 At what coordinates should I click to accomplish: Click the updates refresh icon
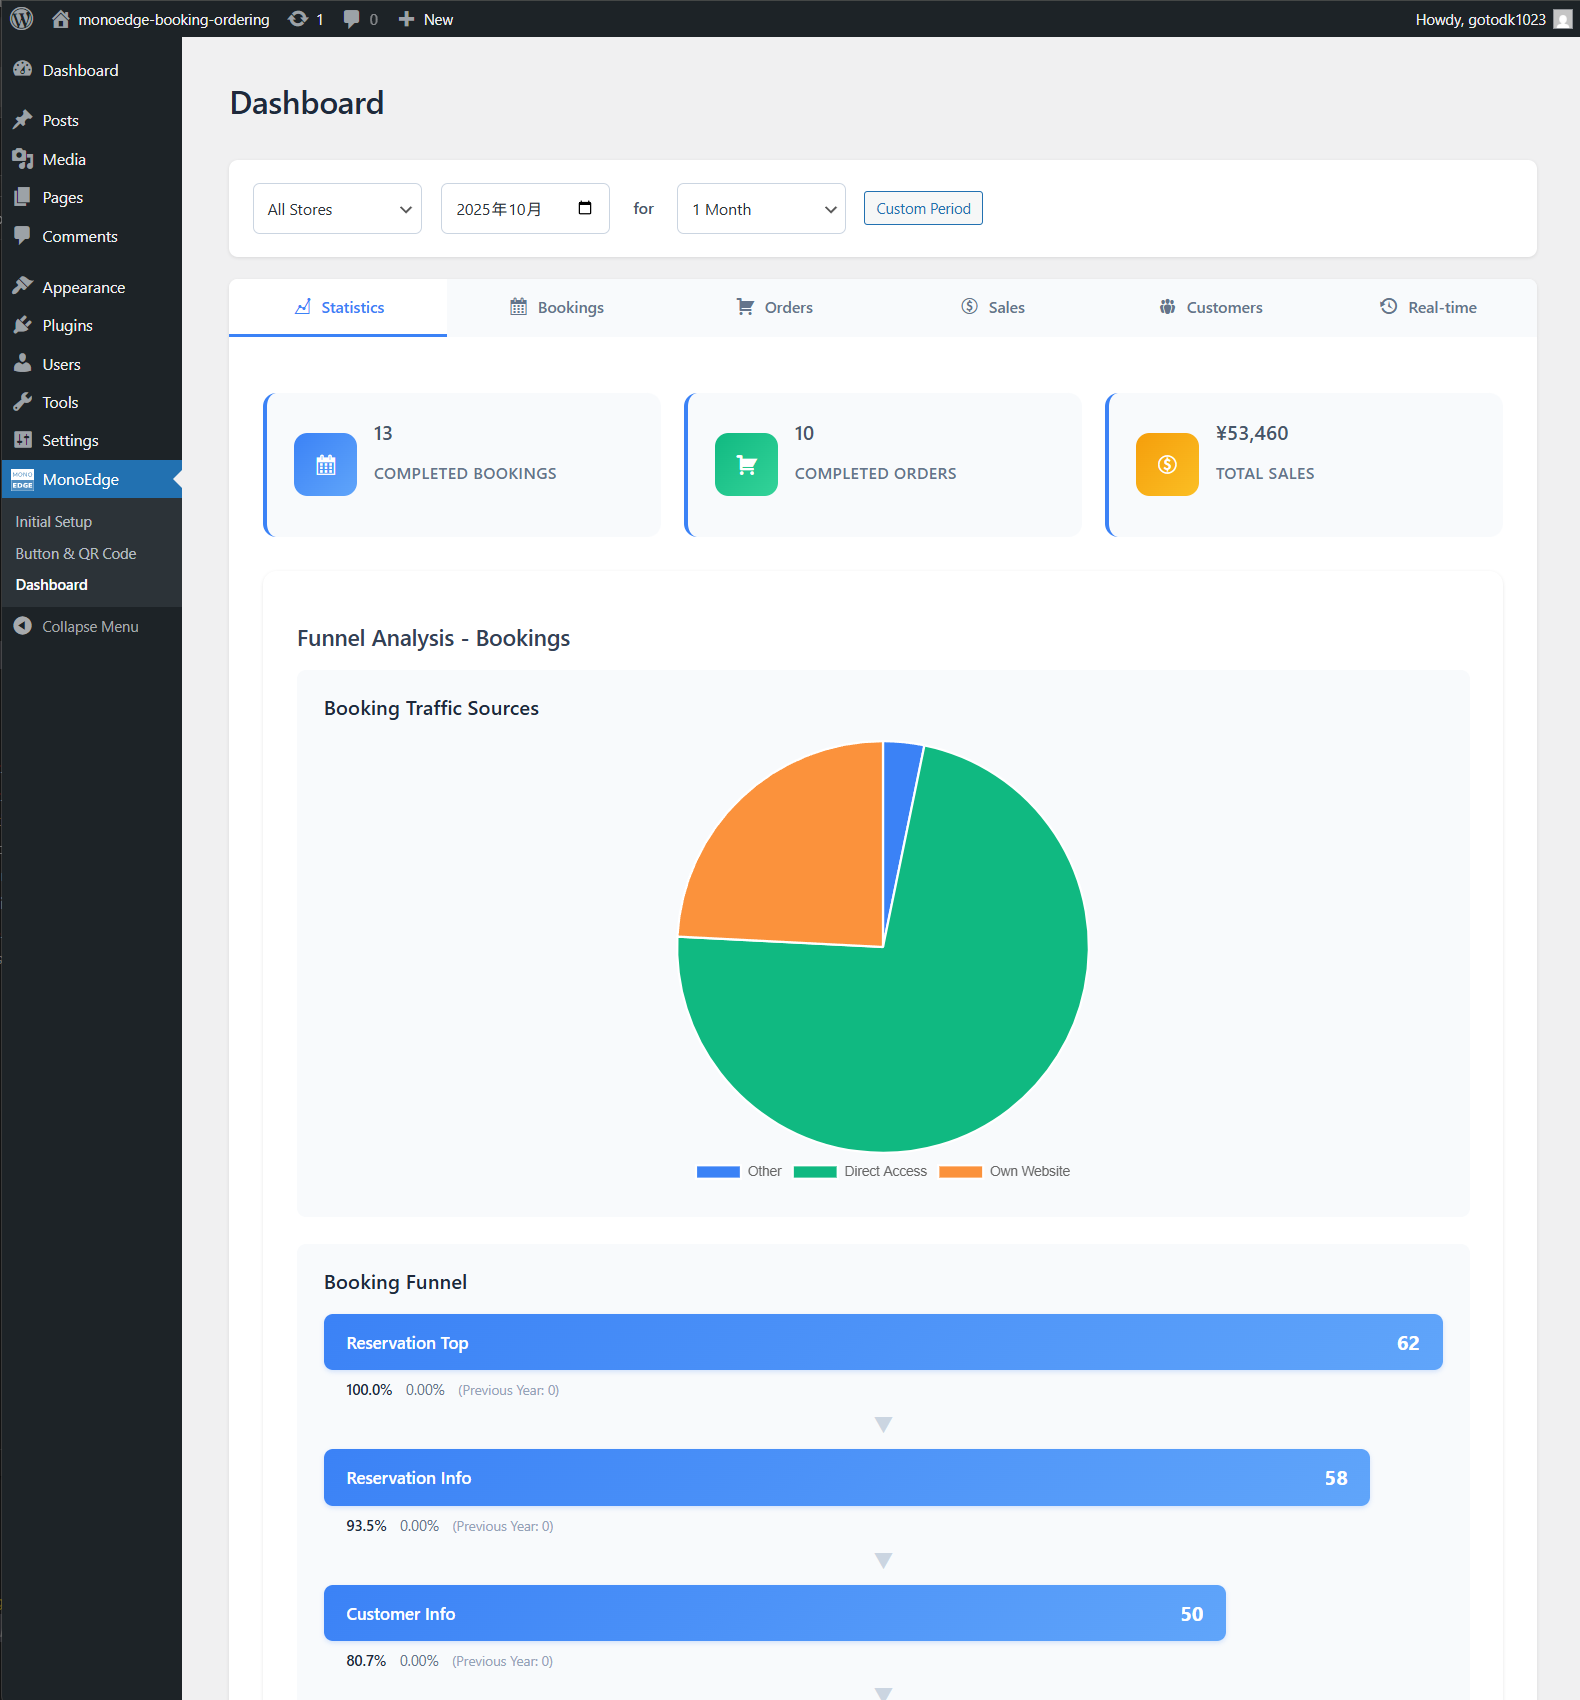click(x=298, y=19)
